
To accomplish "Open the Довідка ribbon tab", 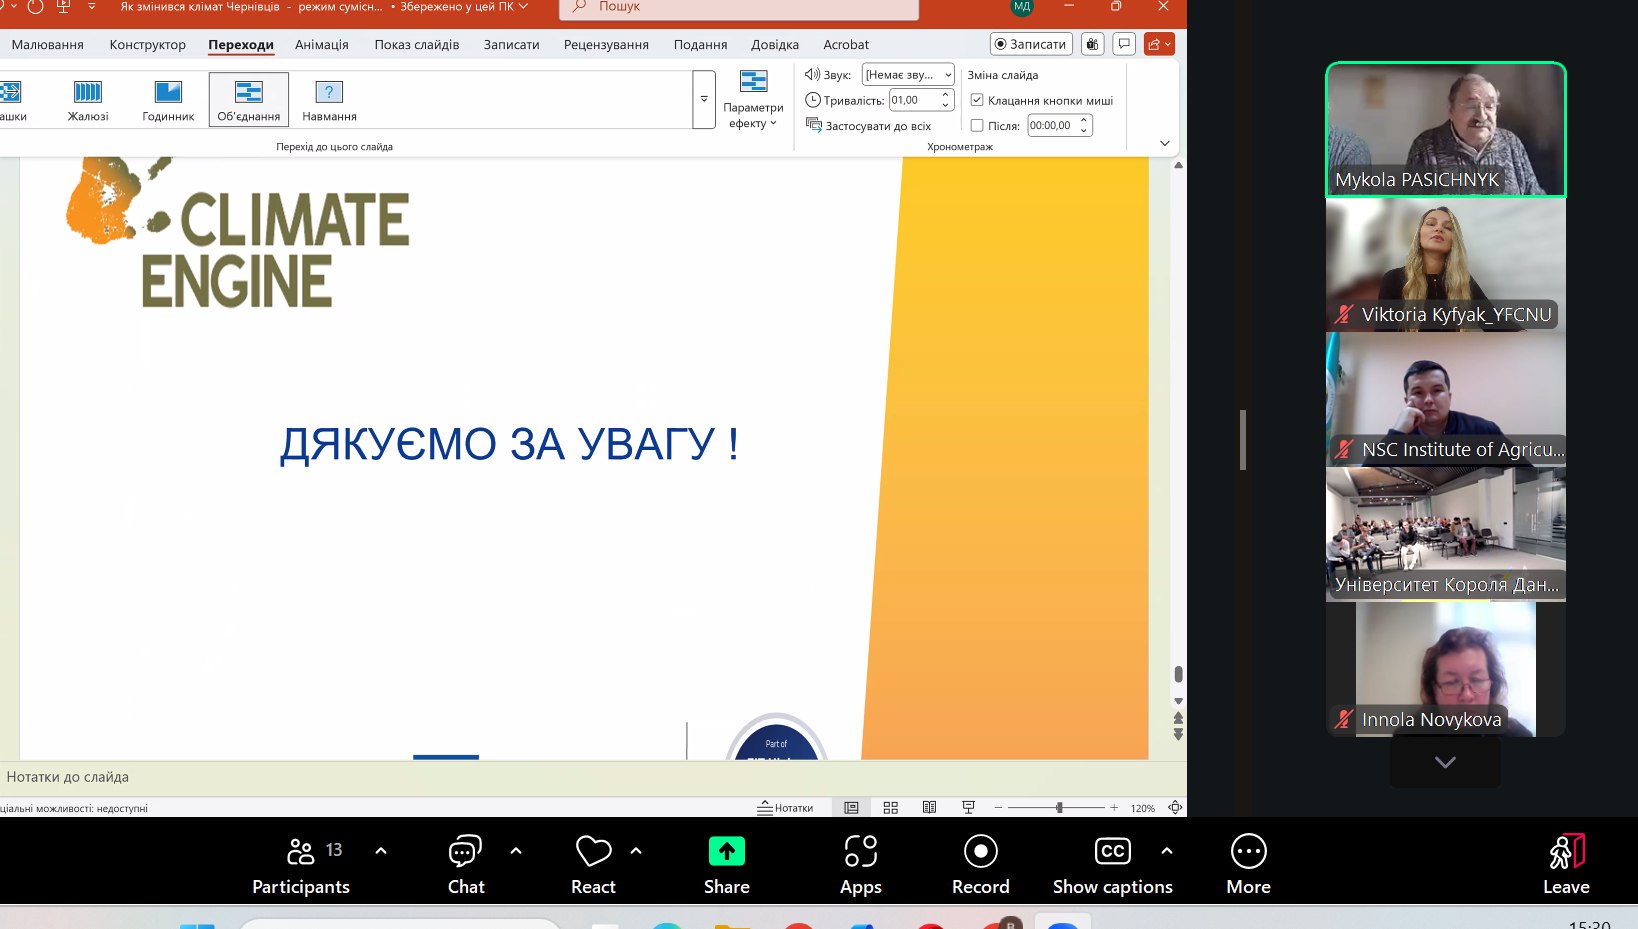I will click(x=775, y=44).
